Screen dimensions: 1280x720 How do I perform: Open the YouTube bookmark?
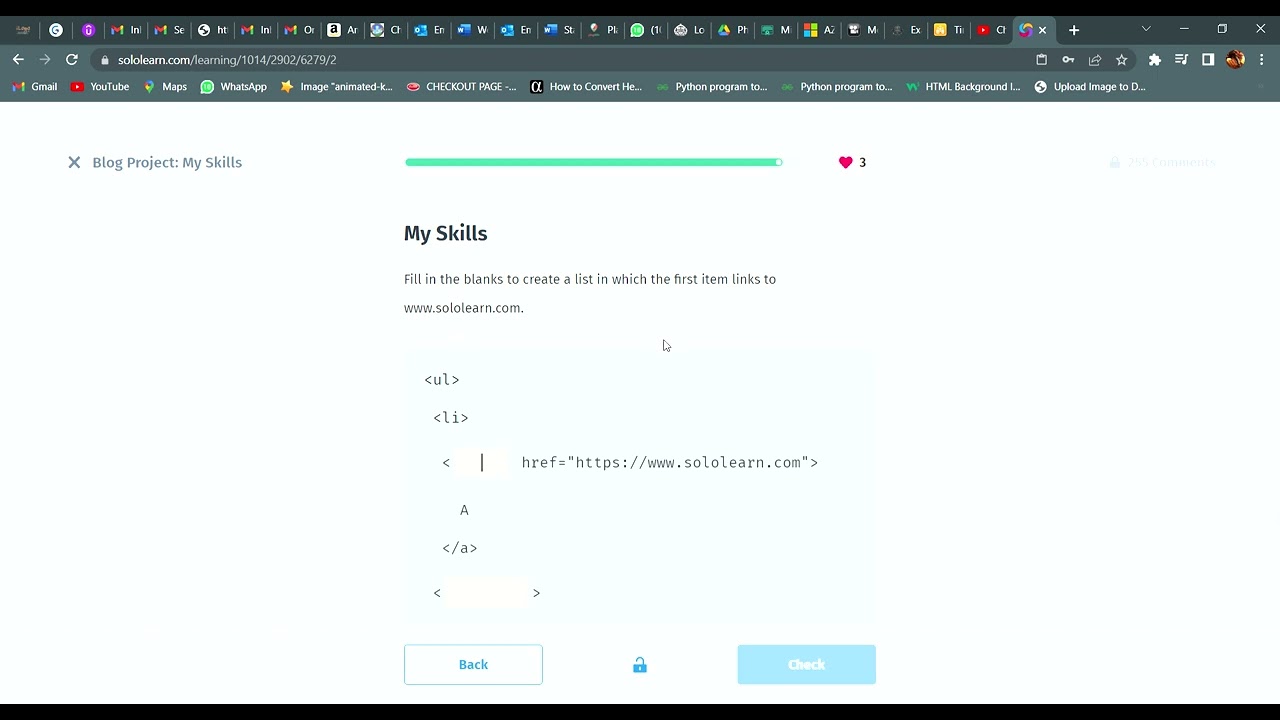[100, 87]
